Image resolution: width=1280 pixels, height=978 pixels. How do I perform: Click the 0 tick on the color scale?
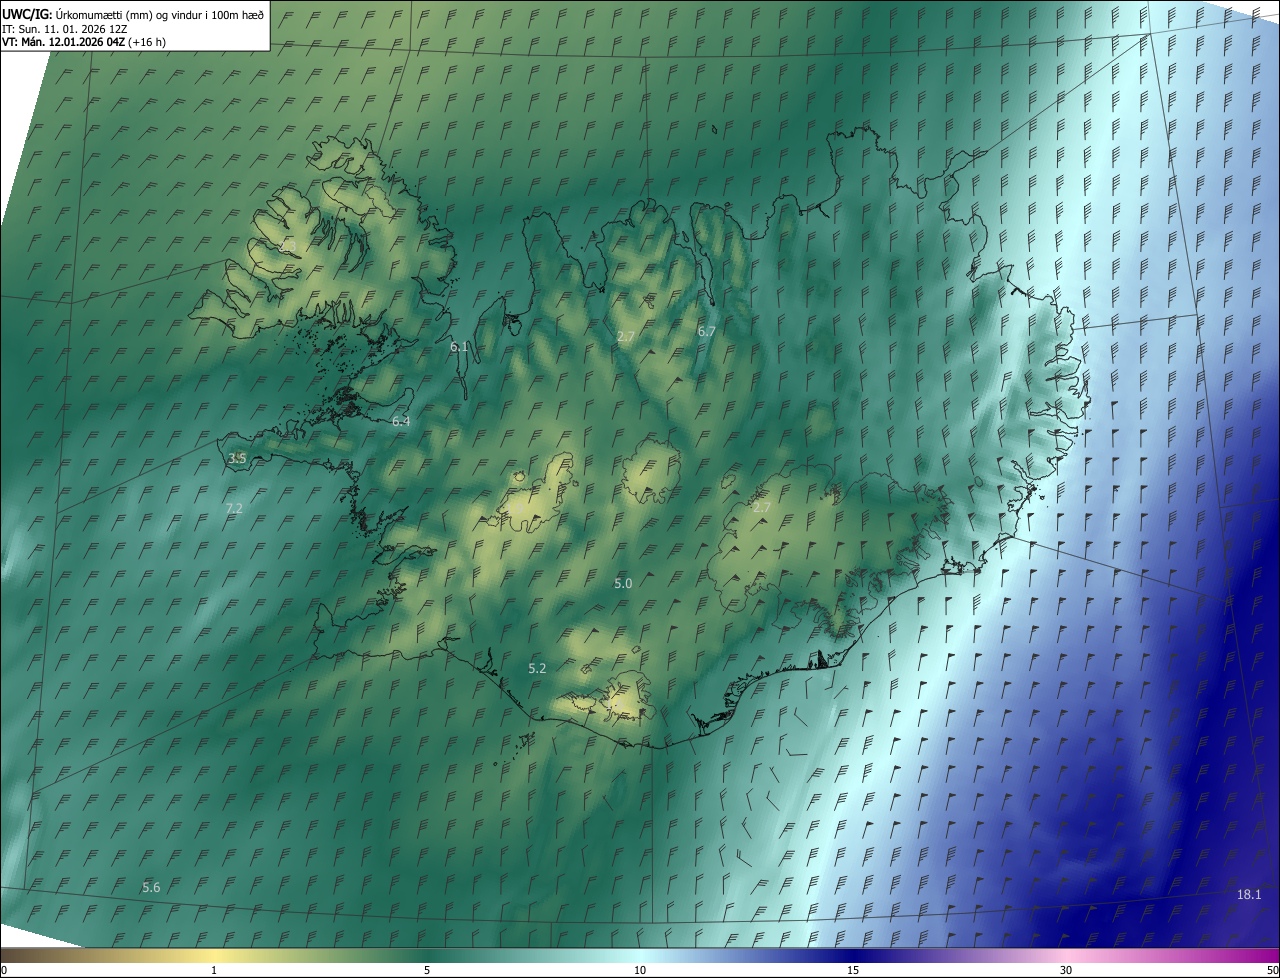point(4,971)
